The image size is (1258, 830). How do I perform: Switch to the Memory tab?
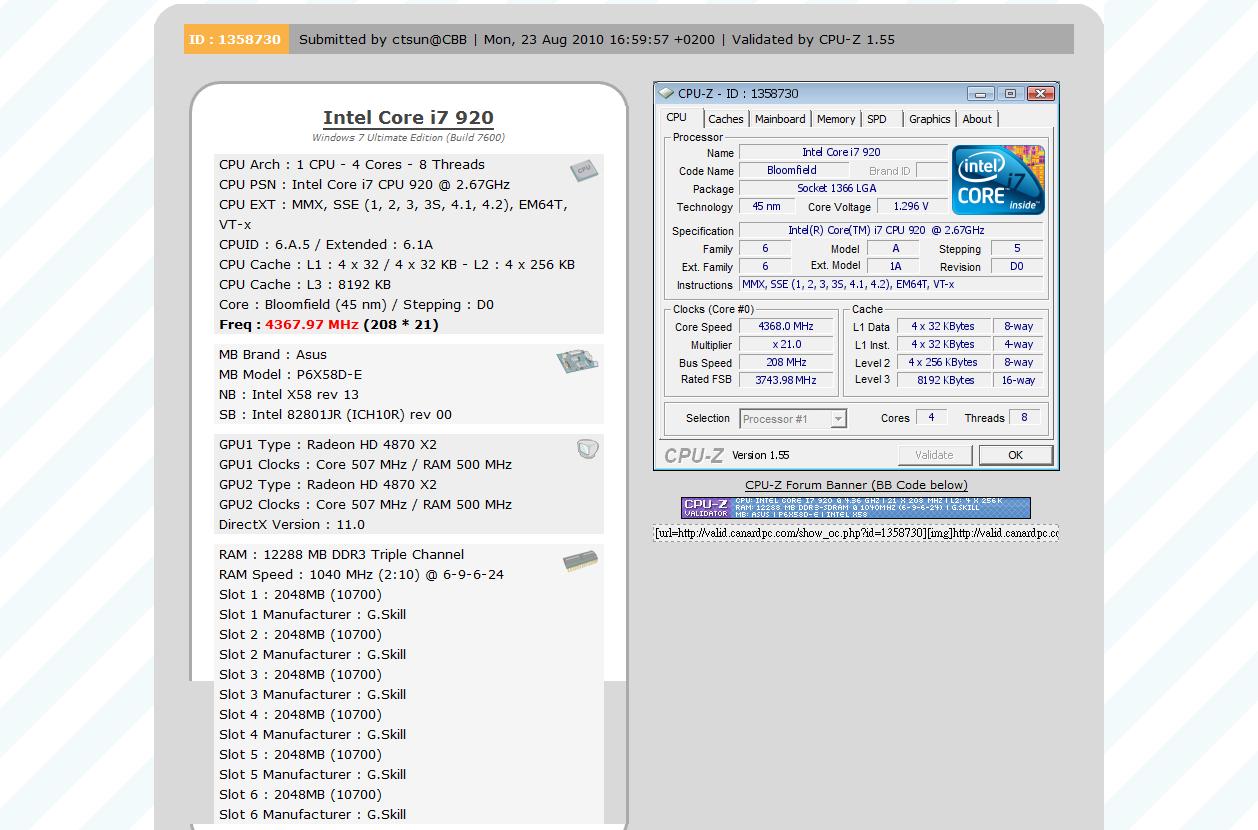click(836, 119)
